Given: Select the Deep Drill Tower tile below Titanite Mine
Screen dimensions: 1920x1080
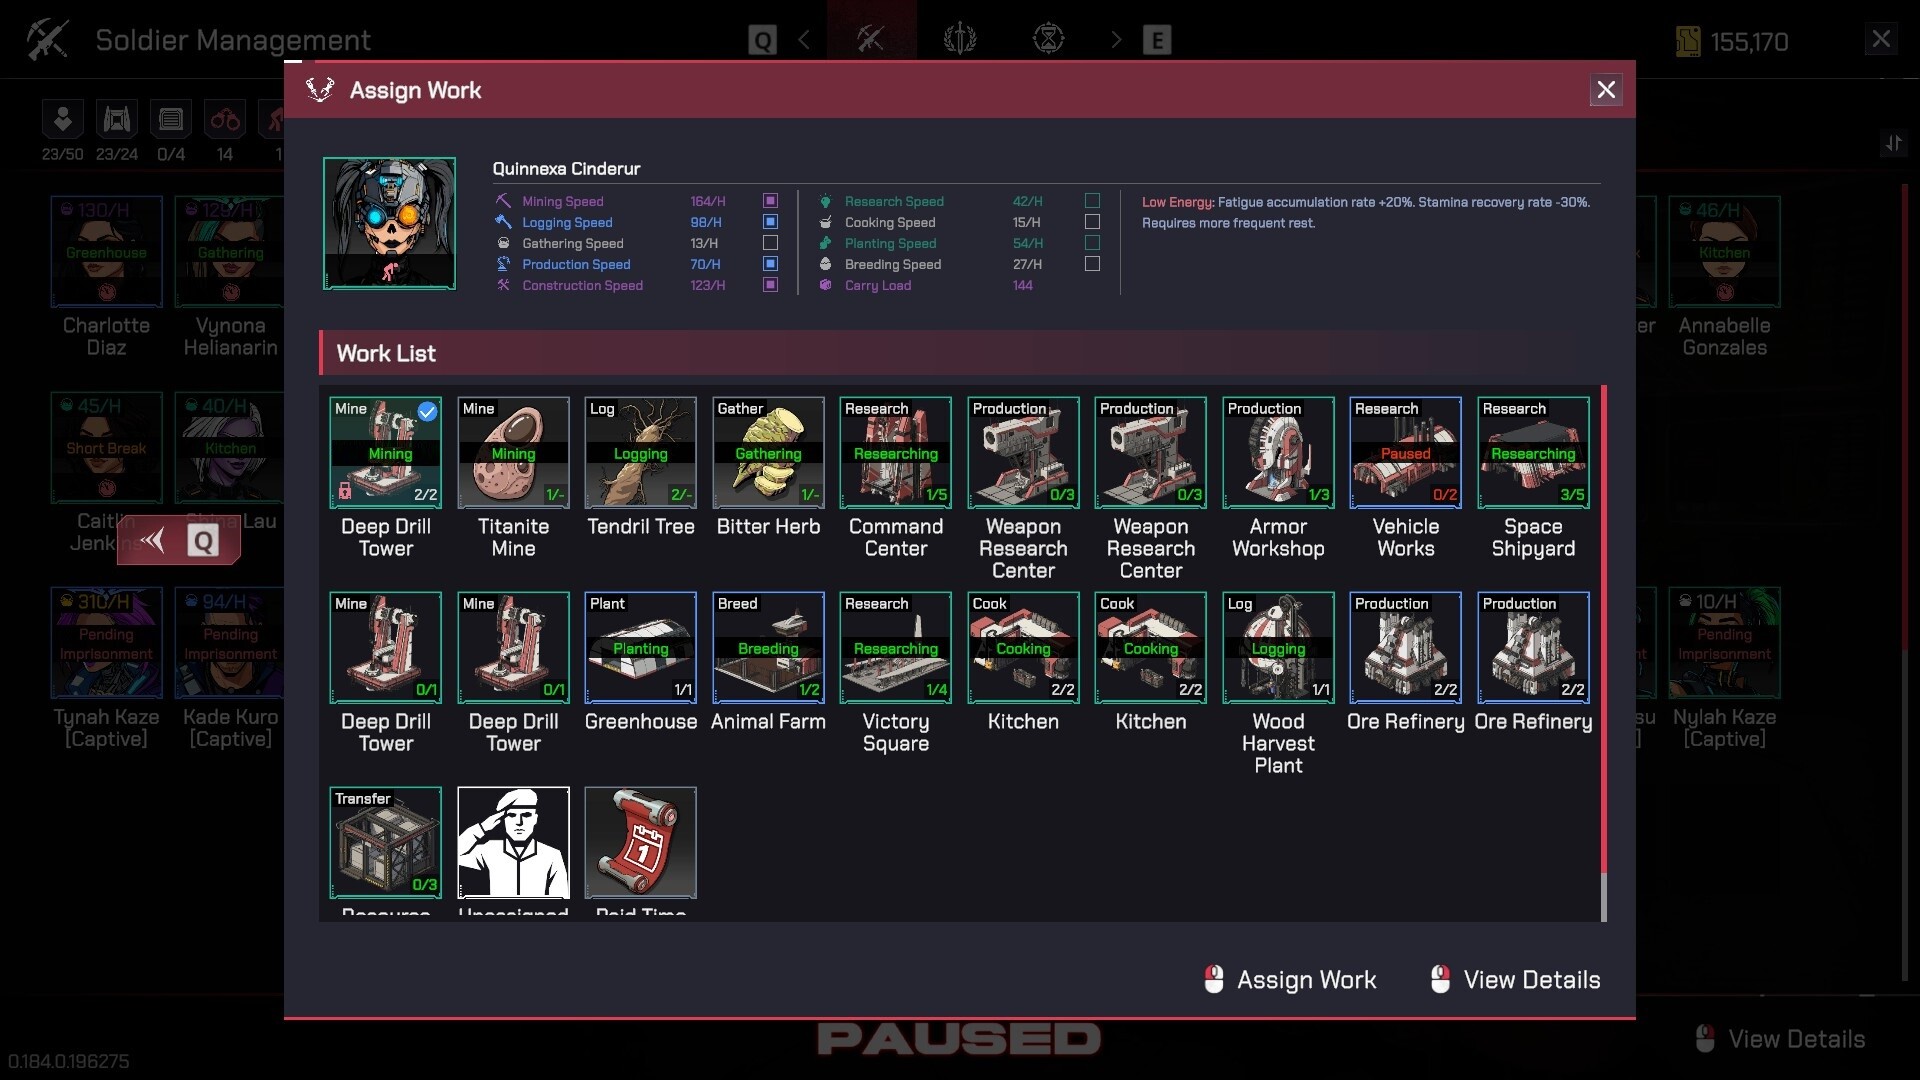Looking at the screenshot, I should click(x=513, y=648).
